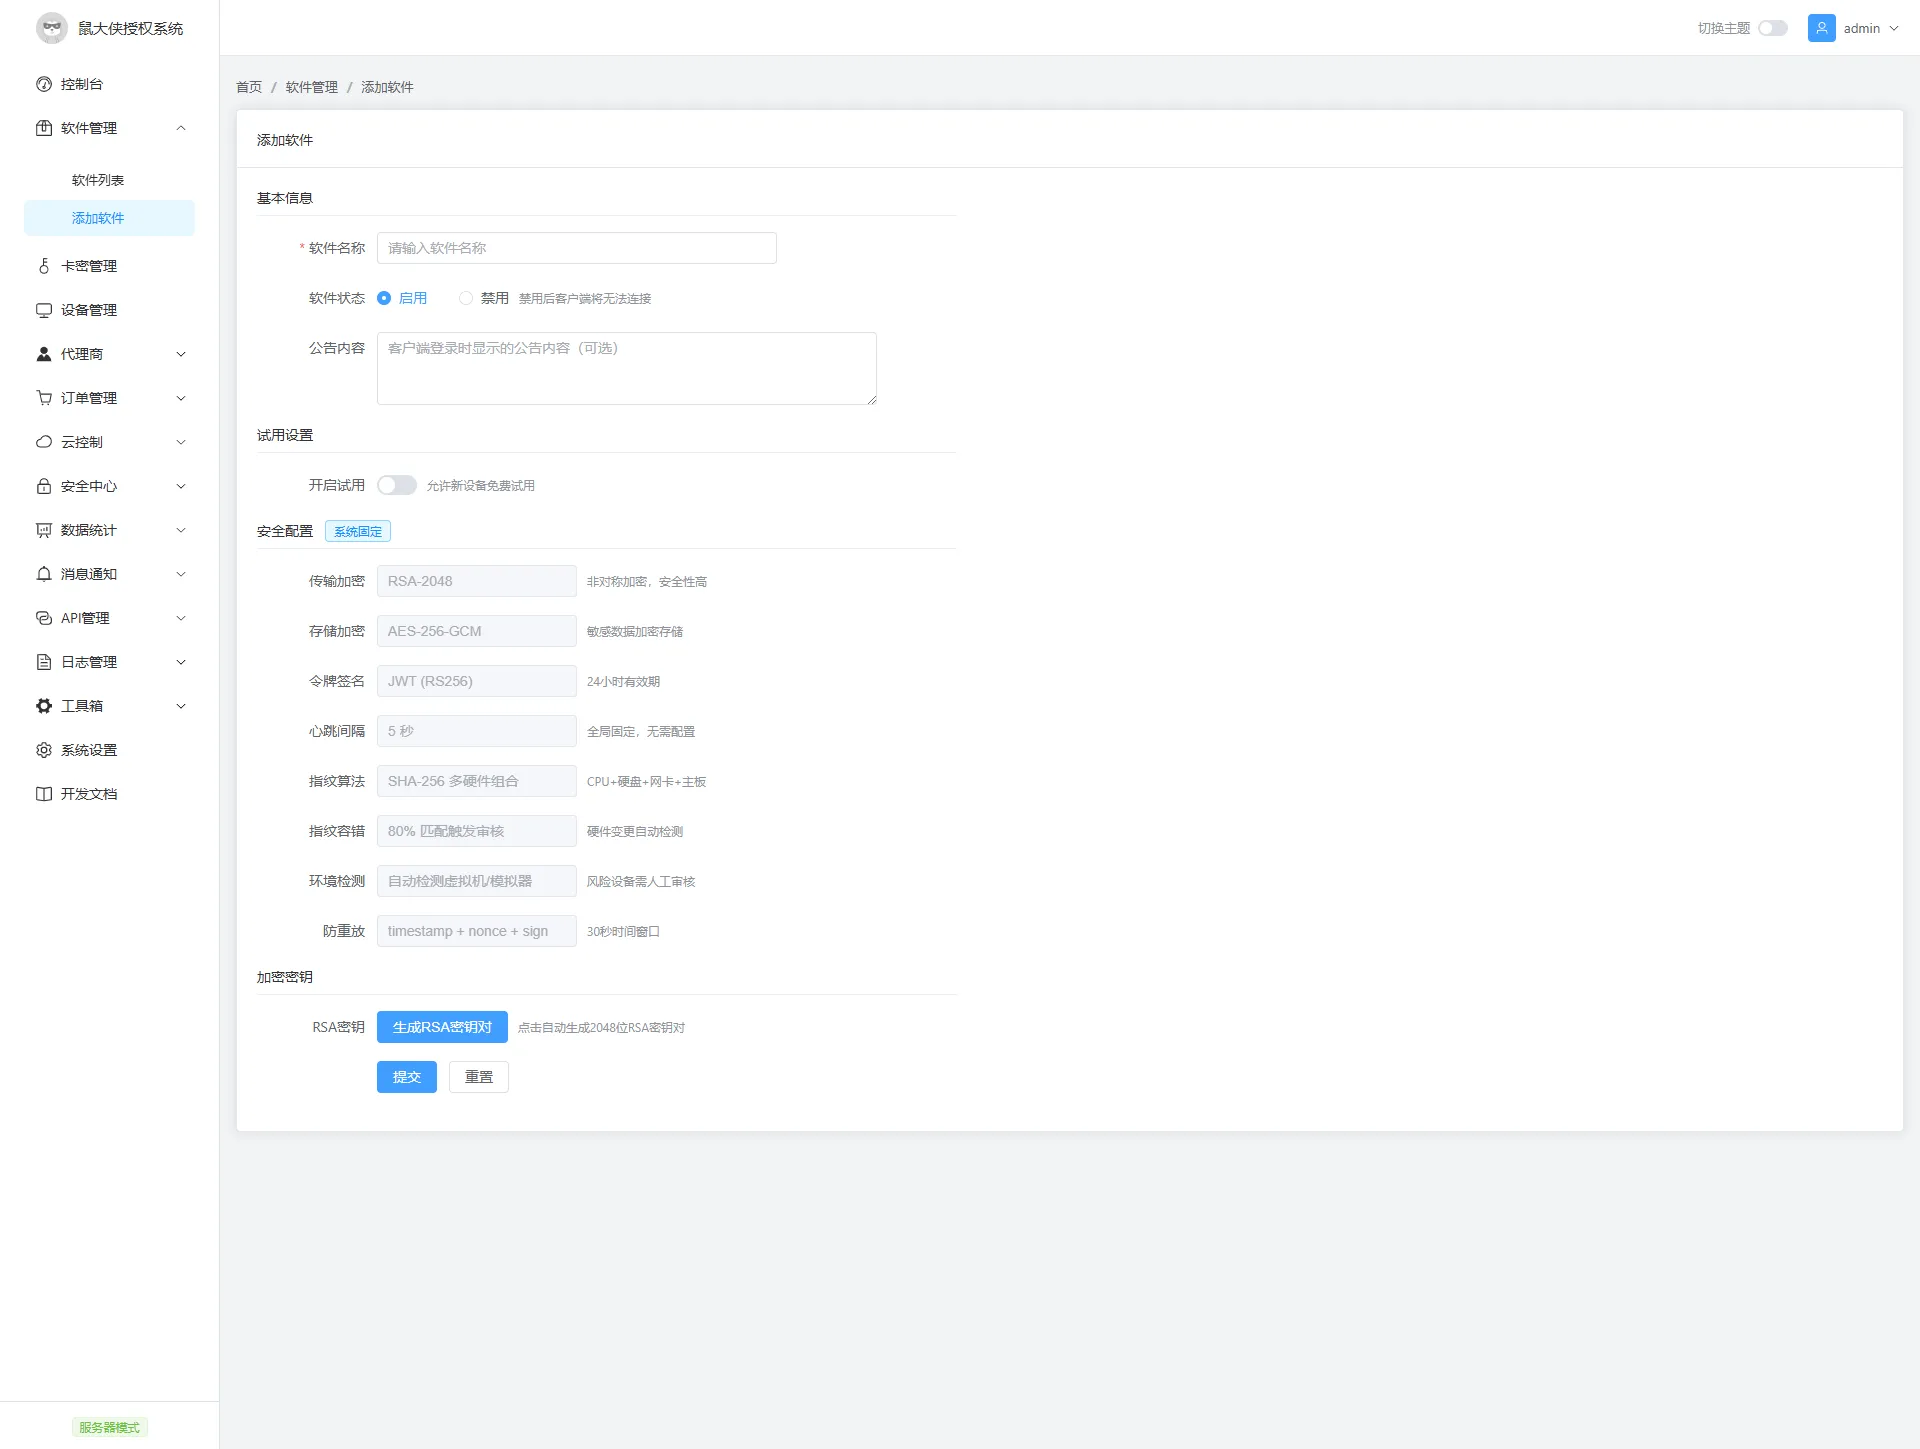This screenshot has width=1920, height=1449.
Task: Click the 生成RSA密钥对 button
Action: (441, 1026)
